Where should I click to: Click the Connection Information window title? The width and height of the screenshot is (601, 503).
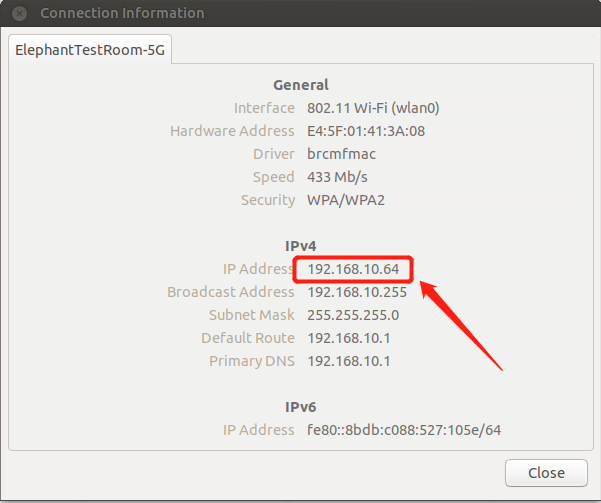[122, 14]
